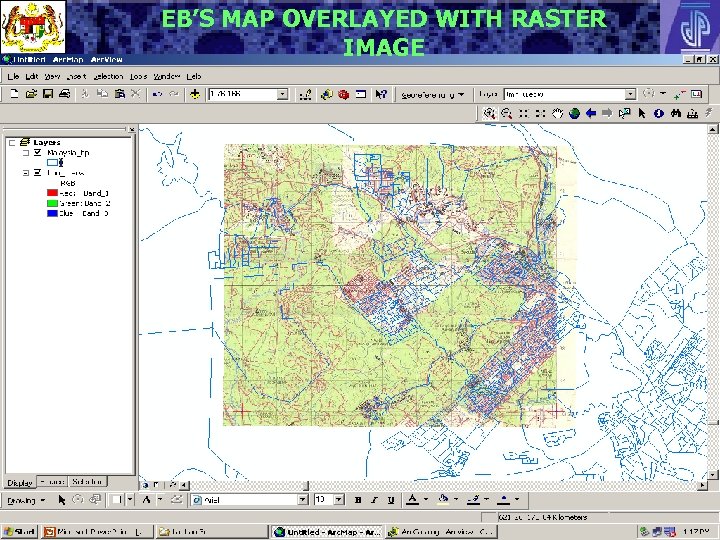Toggle Underline text formatting

click(391, 500)
